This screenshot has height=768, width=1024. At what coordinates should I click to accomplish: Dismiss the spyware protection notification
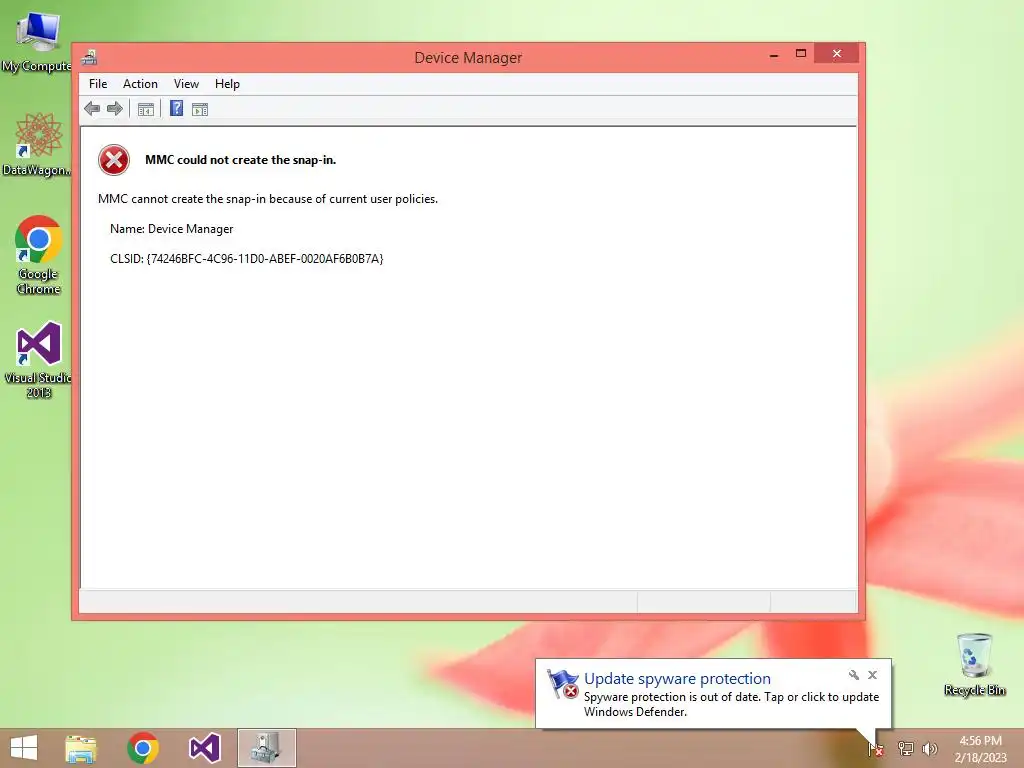pos(872,675)
